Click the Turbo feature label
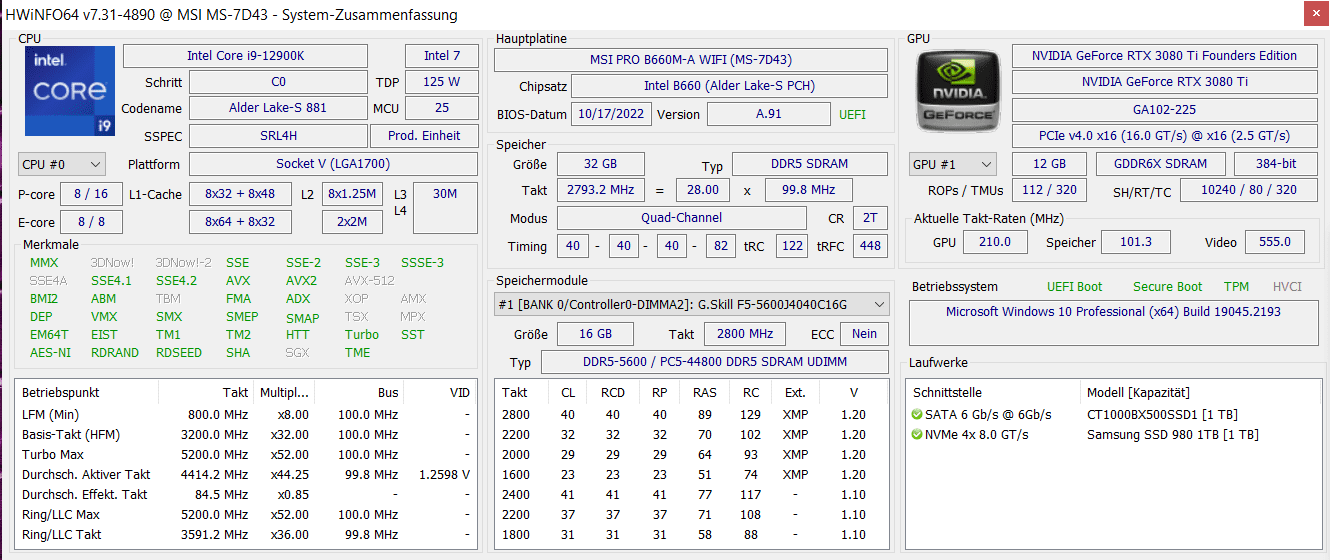 pyautogui.click(x=362, y=335)
